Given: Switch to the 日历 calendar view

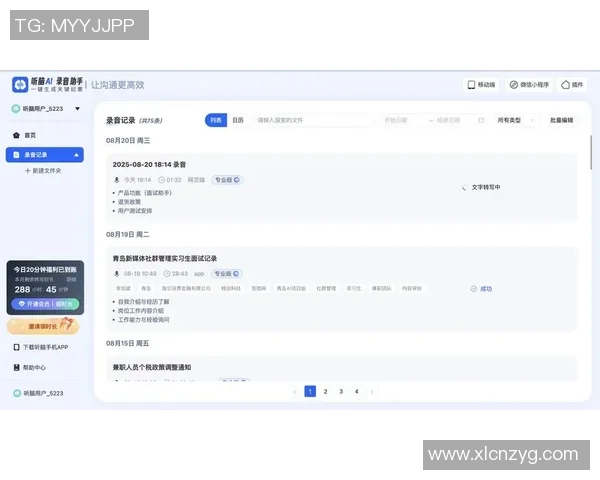Looking at the screenshot, I should tap(238, 120).
